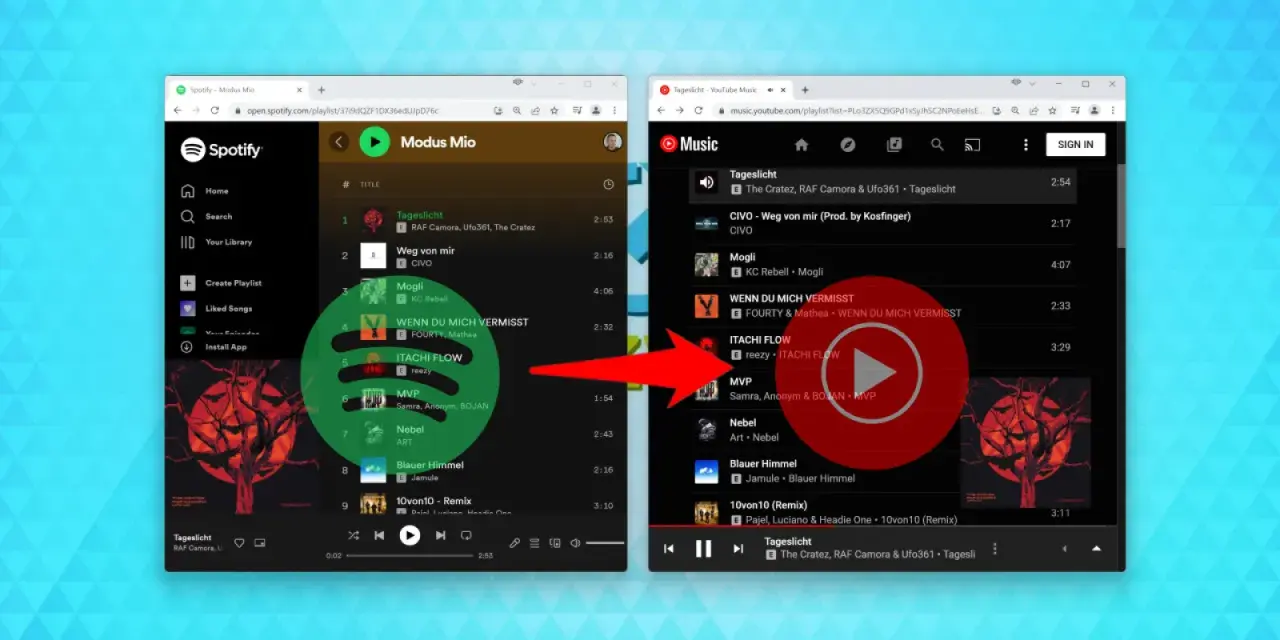The width and height of the screenshot is (1280, 640).
Task: Click the white play button in Spotify player bar
Action: click(410, 535)
